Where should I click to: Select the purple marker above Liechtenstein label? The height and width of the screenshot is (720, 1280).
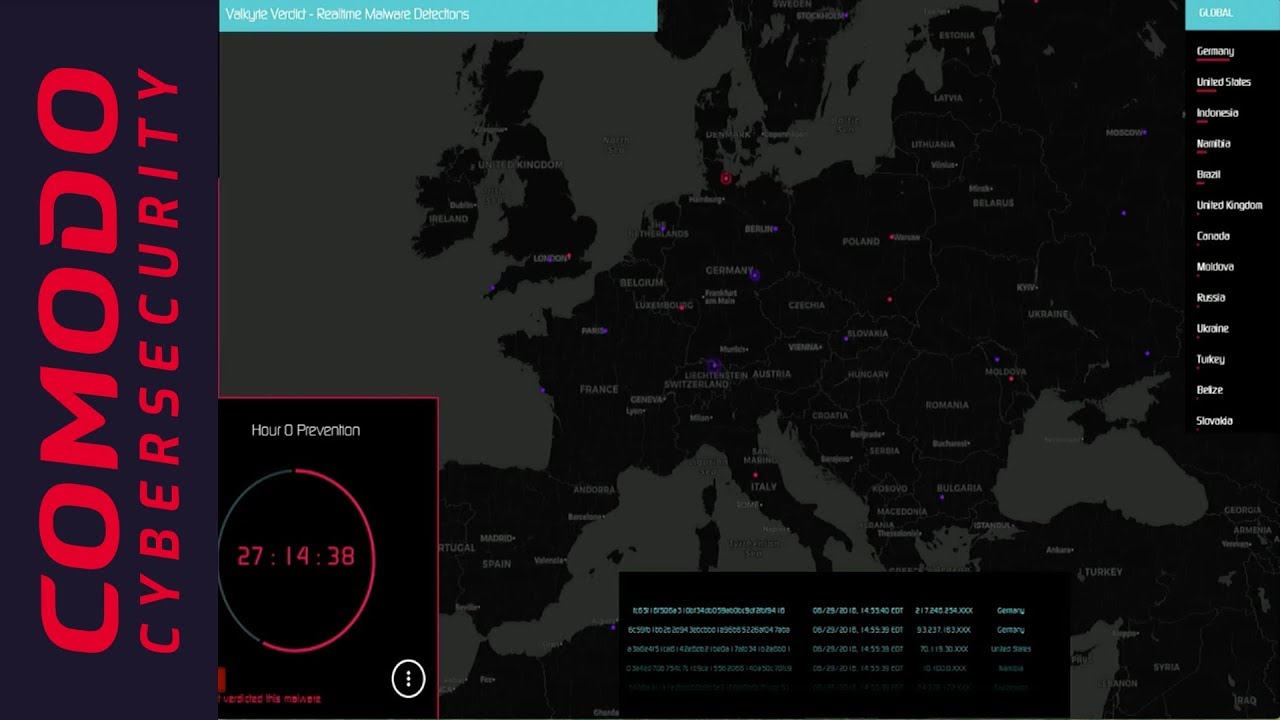click(713, 365)
